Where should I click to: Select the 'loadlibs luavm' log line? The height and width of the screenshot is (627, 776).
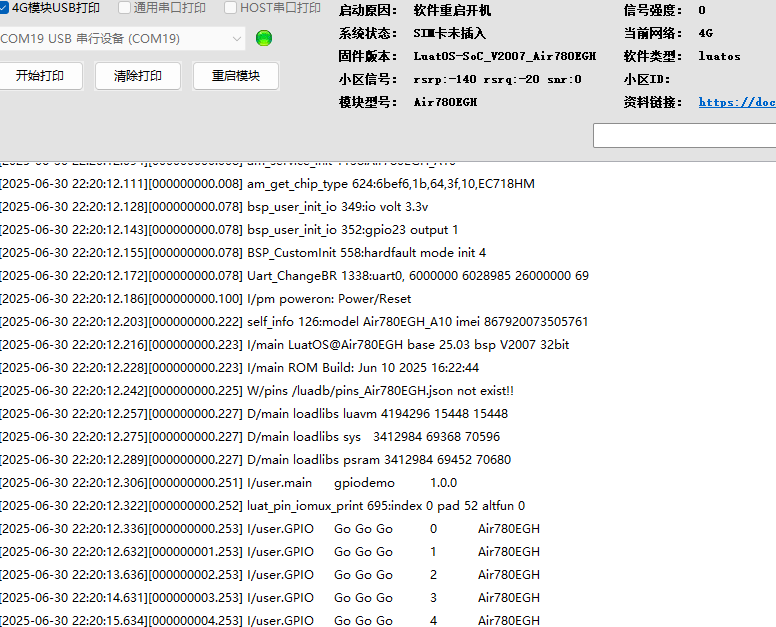(254, 414)
